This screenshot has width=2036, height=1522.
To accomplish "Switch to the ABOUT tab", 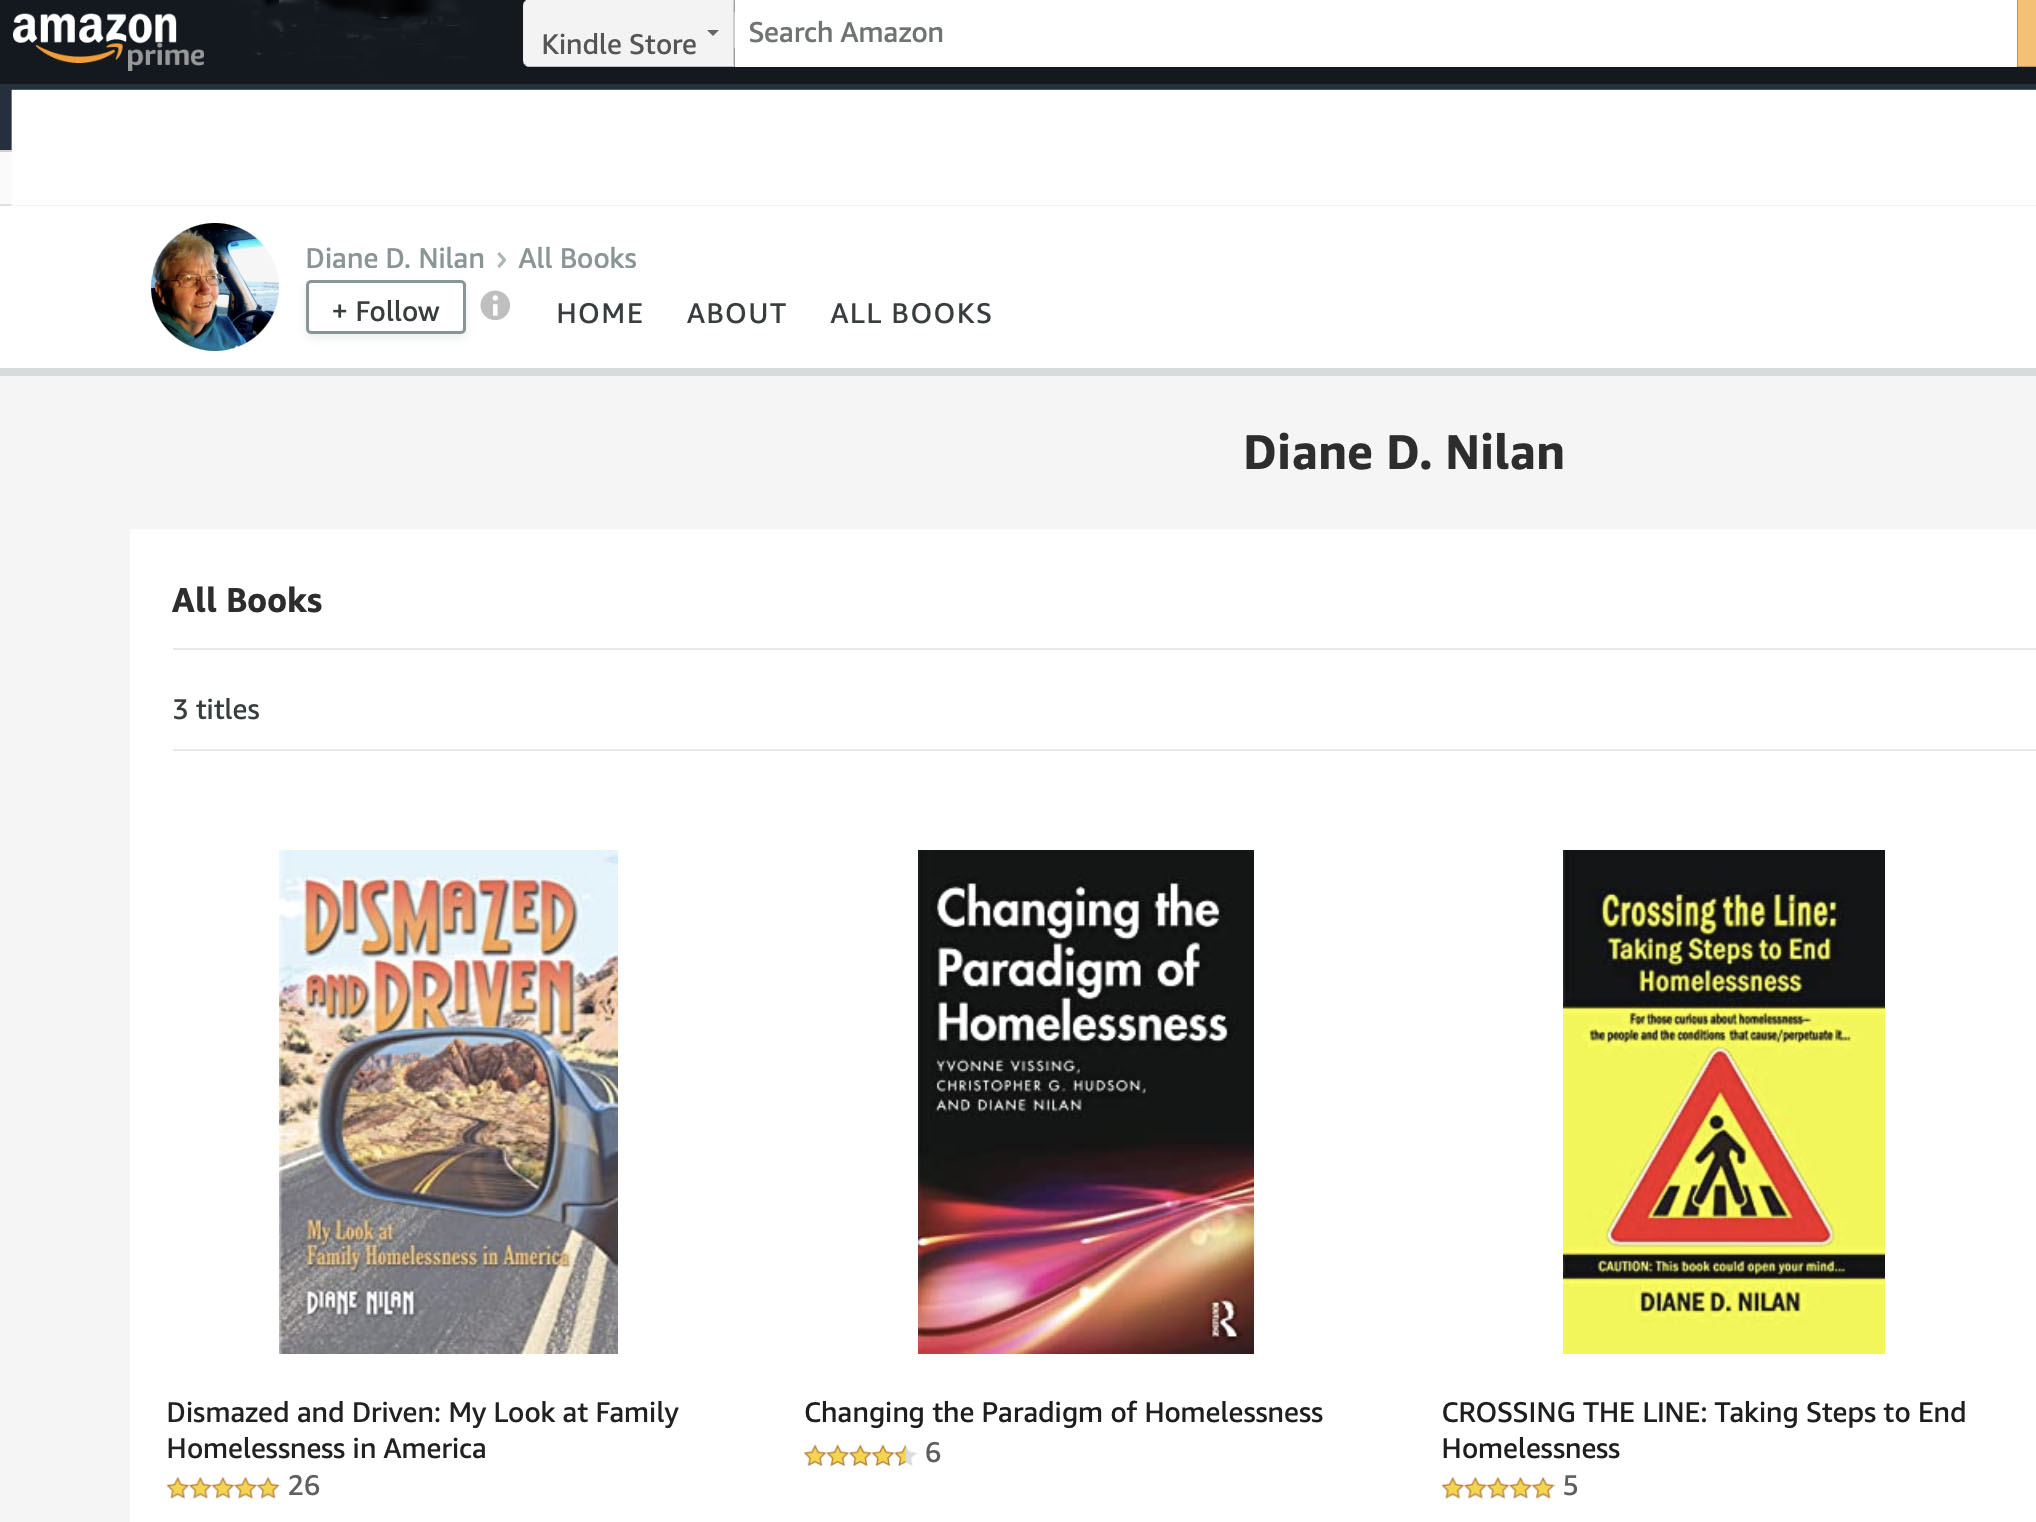I will click(x=737, y=314).
